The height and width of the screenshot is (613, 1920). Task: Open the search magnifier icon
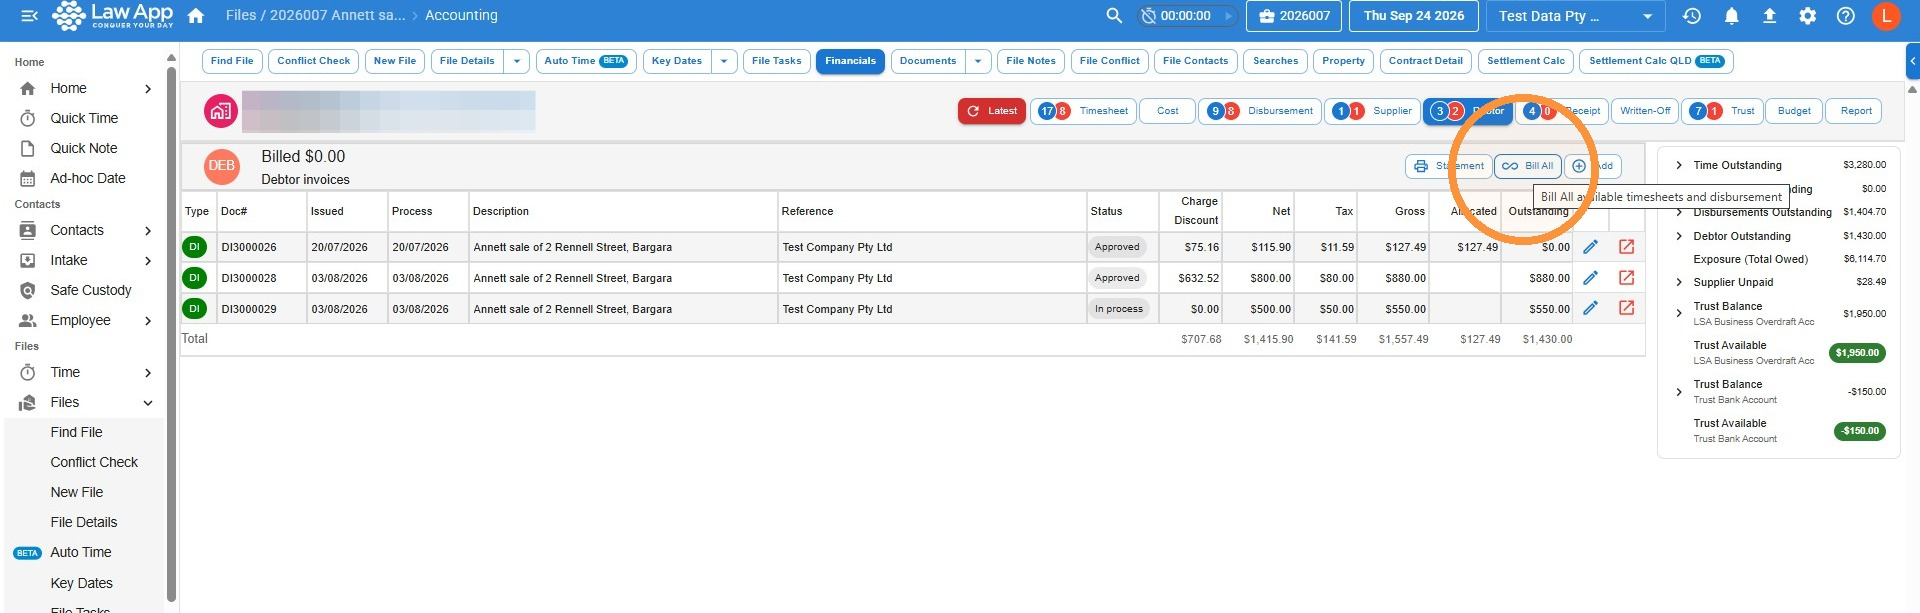pyautogui.click(x=1114, y=16)
